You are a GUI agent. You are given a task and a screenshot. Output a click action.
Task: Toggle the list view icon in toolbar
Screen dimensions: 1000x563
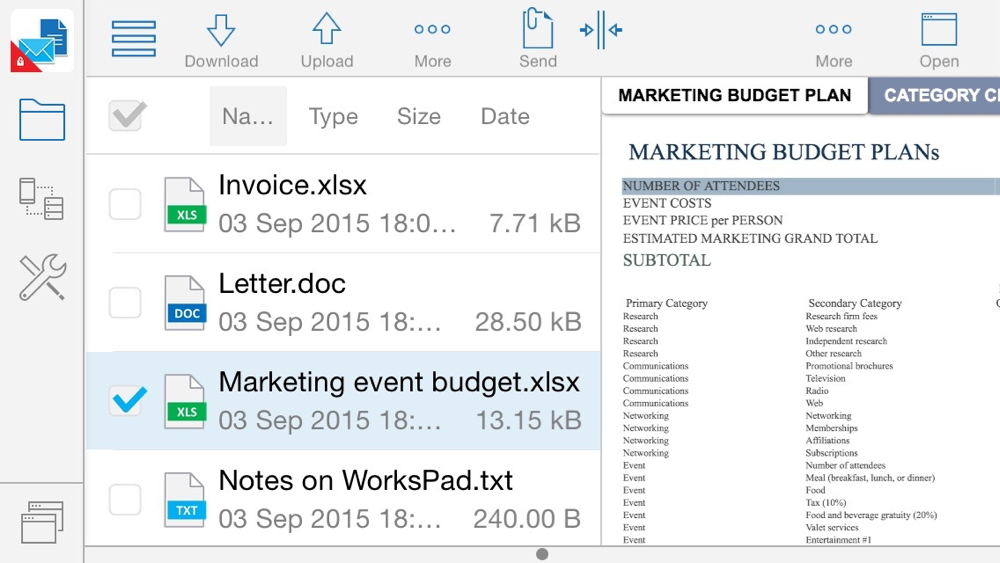(x=133, y=38)
